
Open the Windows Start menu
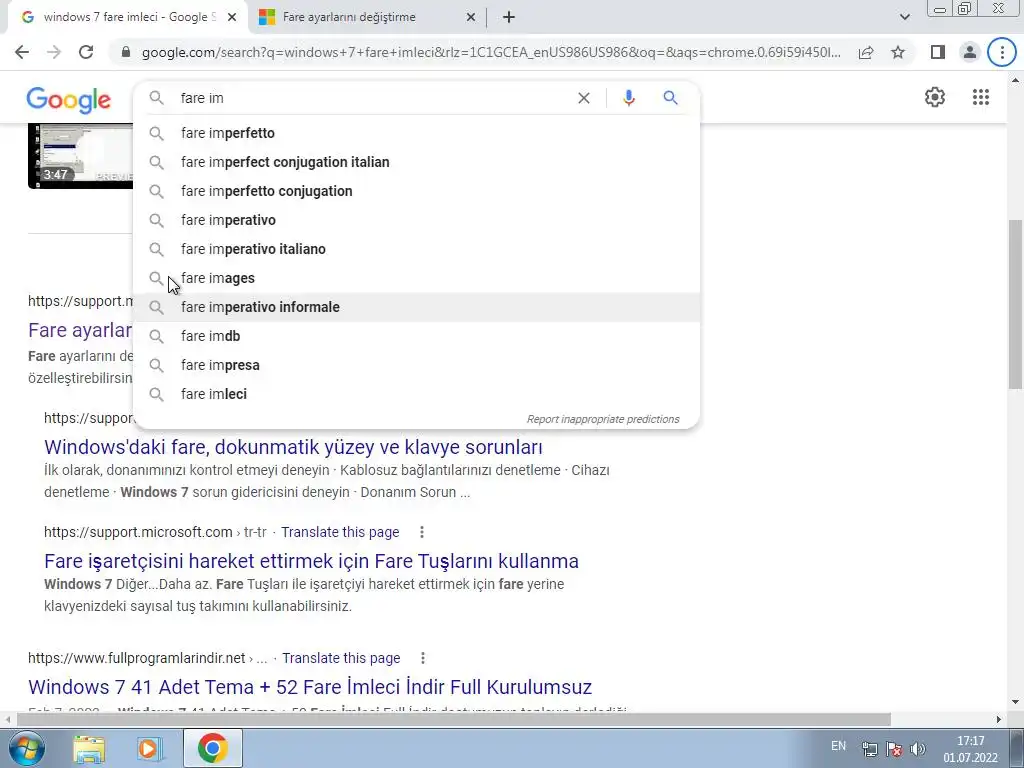coord(25,748)
